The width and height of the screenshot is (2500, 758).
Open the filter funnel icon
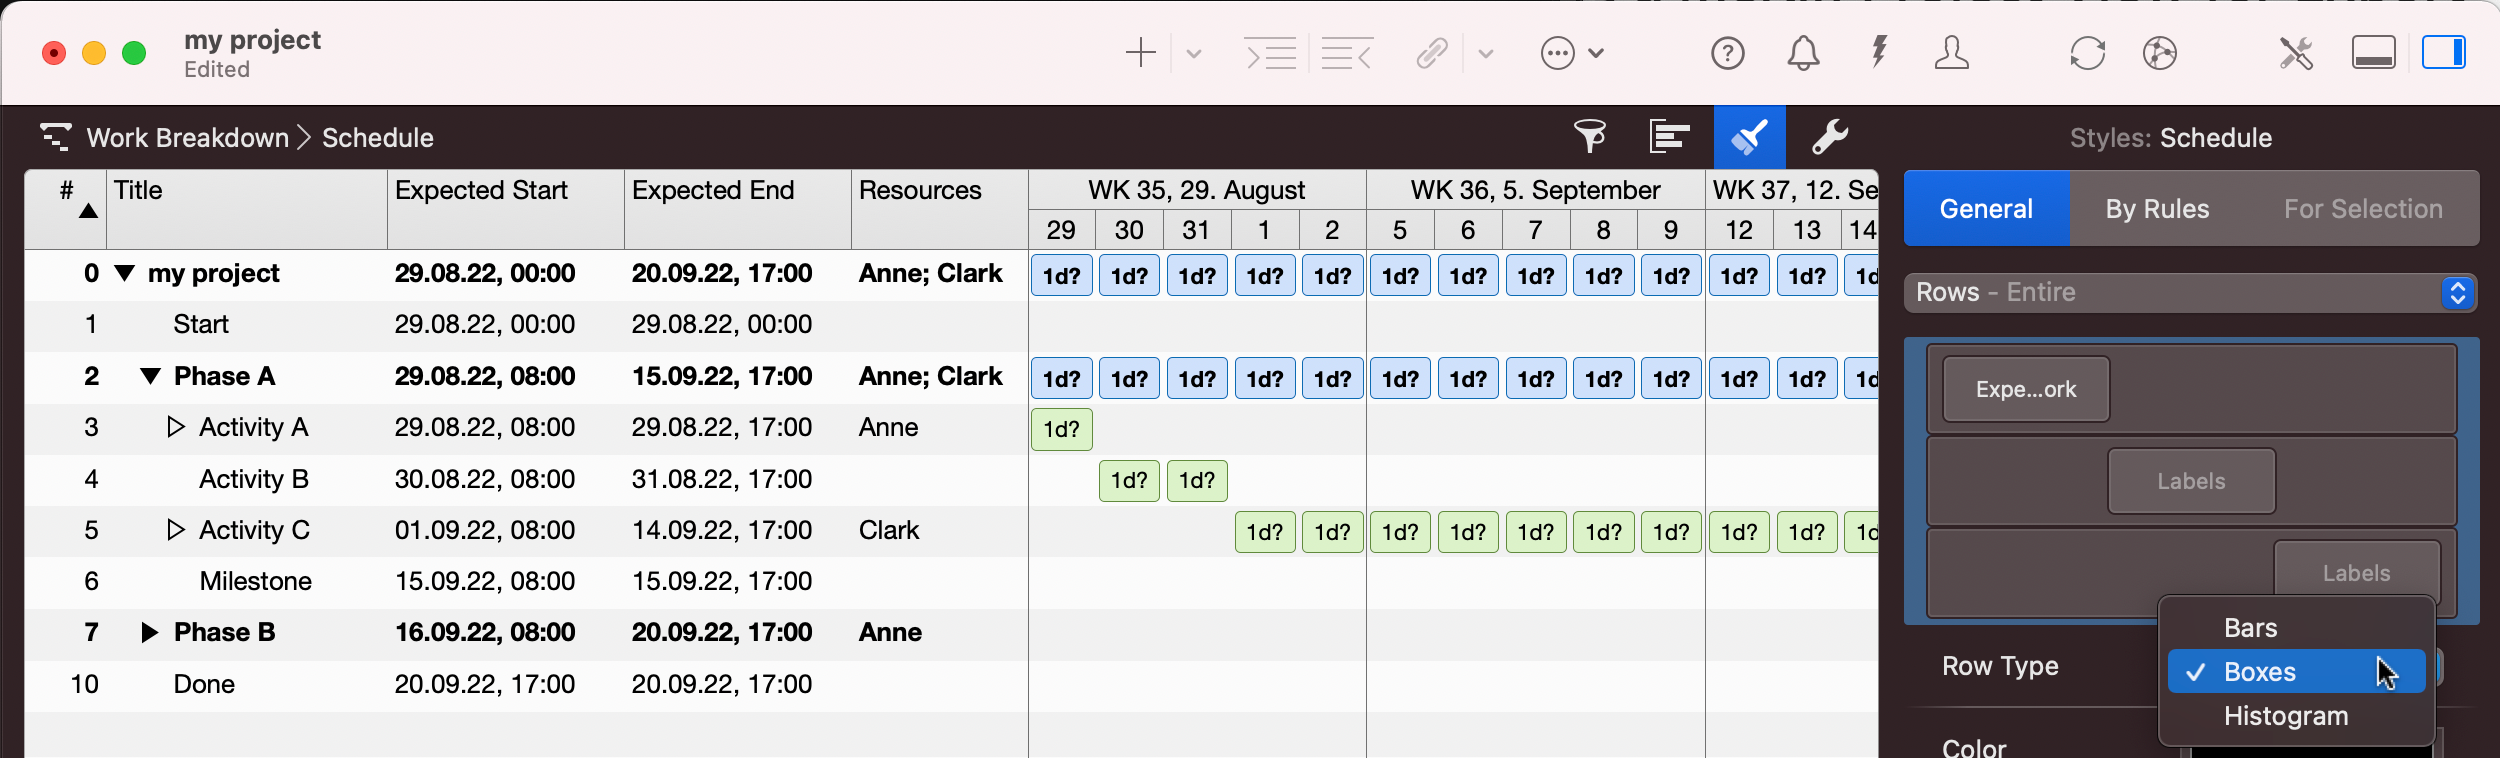point(1590,137)
